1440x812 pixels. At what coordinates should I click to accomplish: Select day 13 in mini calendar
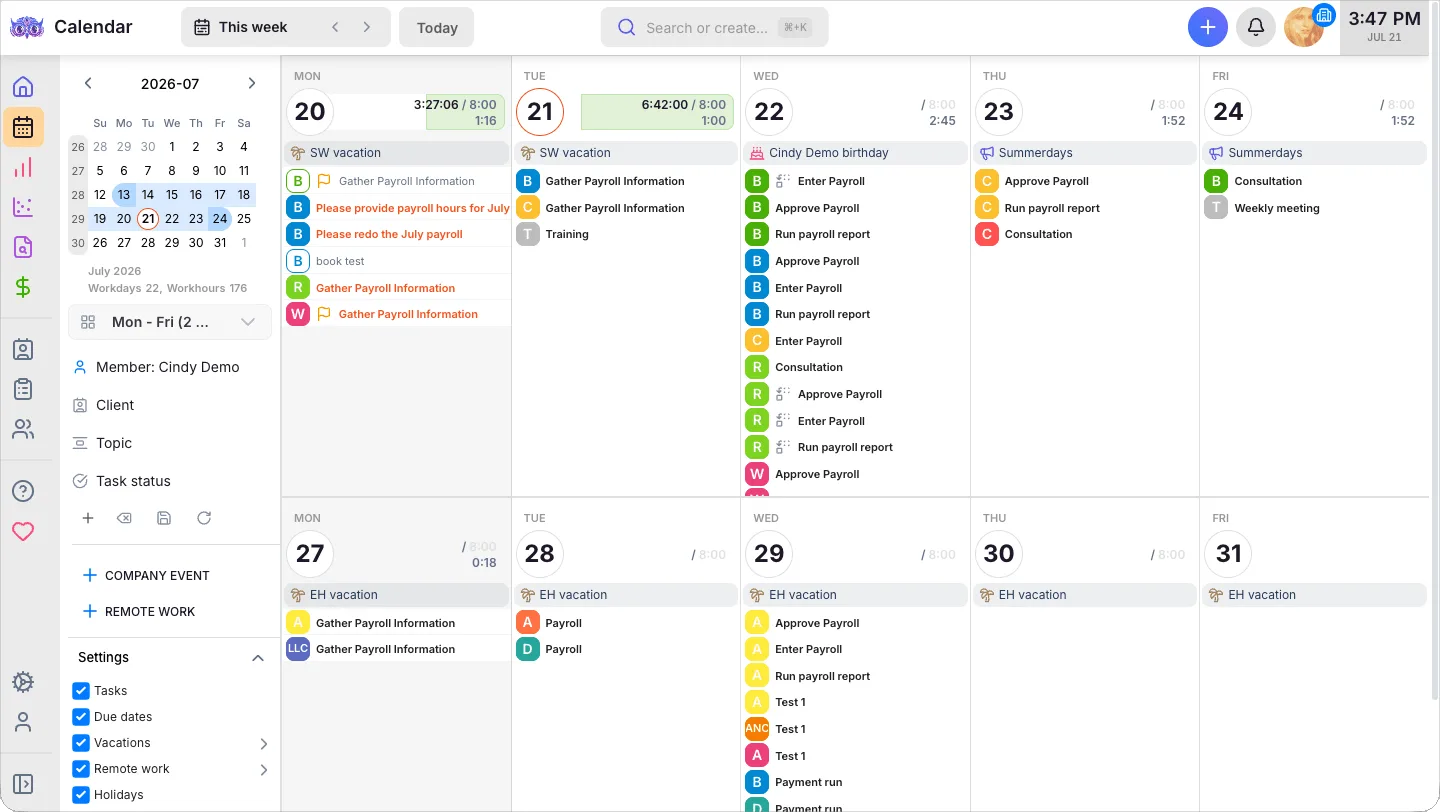coord(124,194)
